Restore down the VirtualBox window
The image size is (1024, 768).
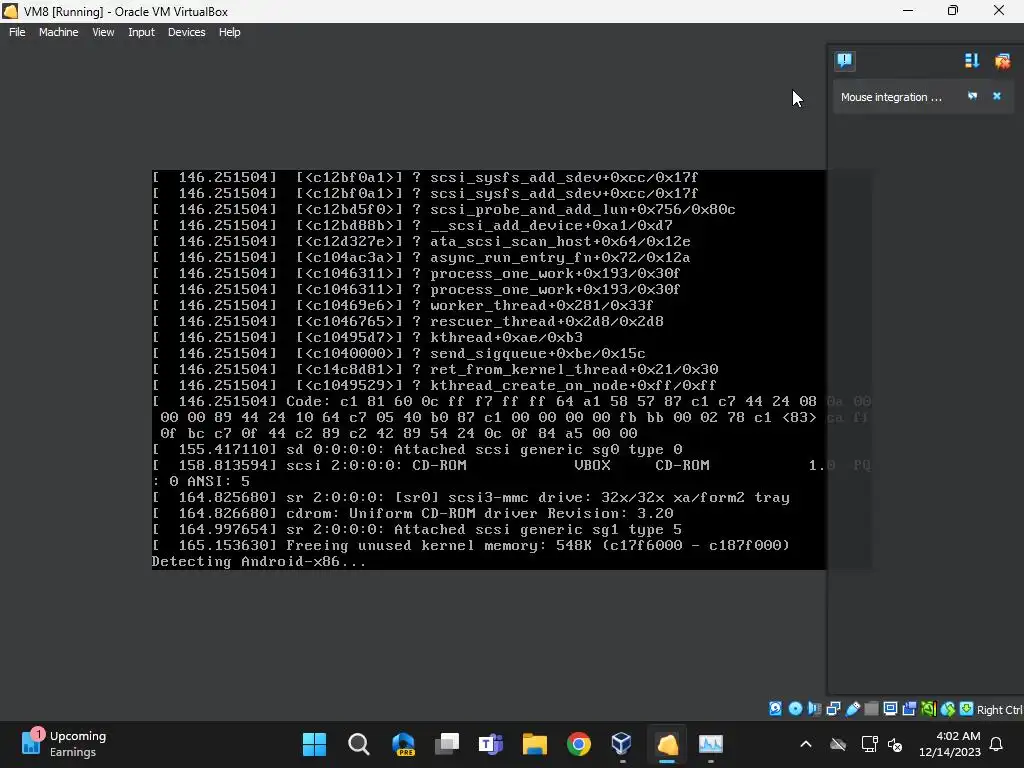point(953,10)
